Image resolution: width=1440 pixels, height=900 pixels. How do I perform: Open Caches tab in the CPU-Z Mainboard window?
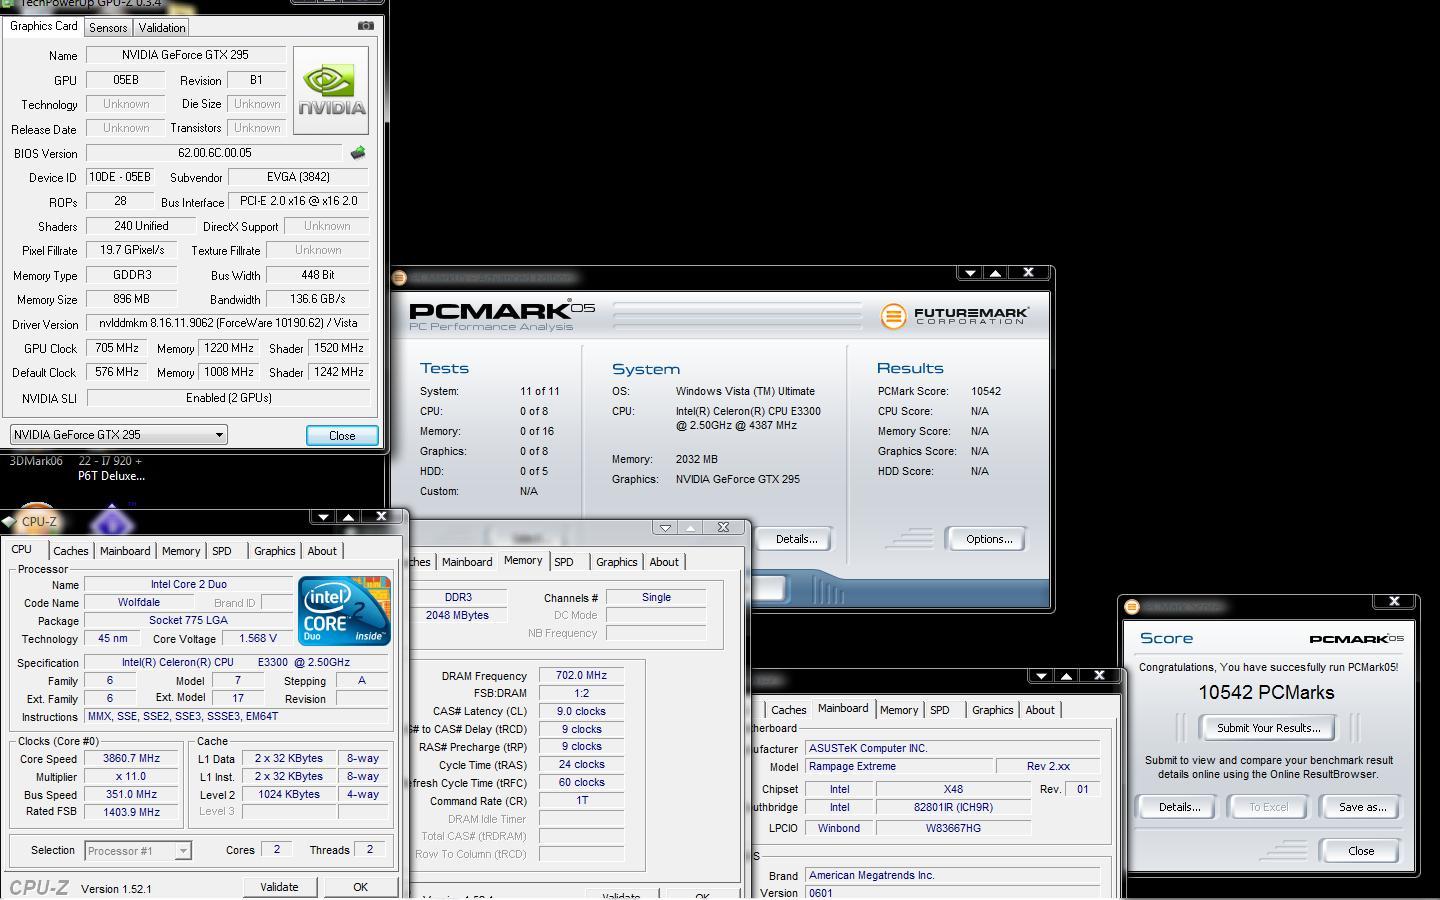coord(789,710)
